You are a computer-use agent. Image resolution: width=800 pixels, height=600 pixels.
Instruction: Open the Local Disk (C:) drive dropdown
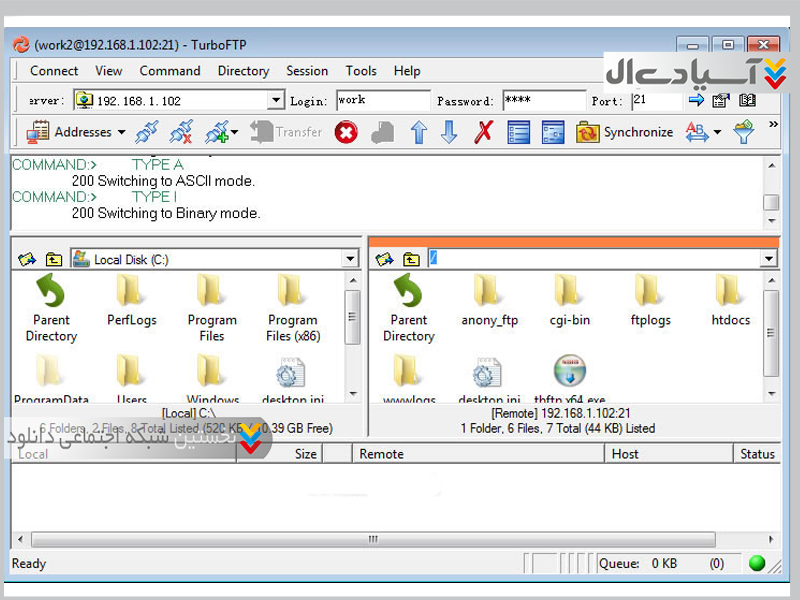click(x=350, y=260)
